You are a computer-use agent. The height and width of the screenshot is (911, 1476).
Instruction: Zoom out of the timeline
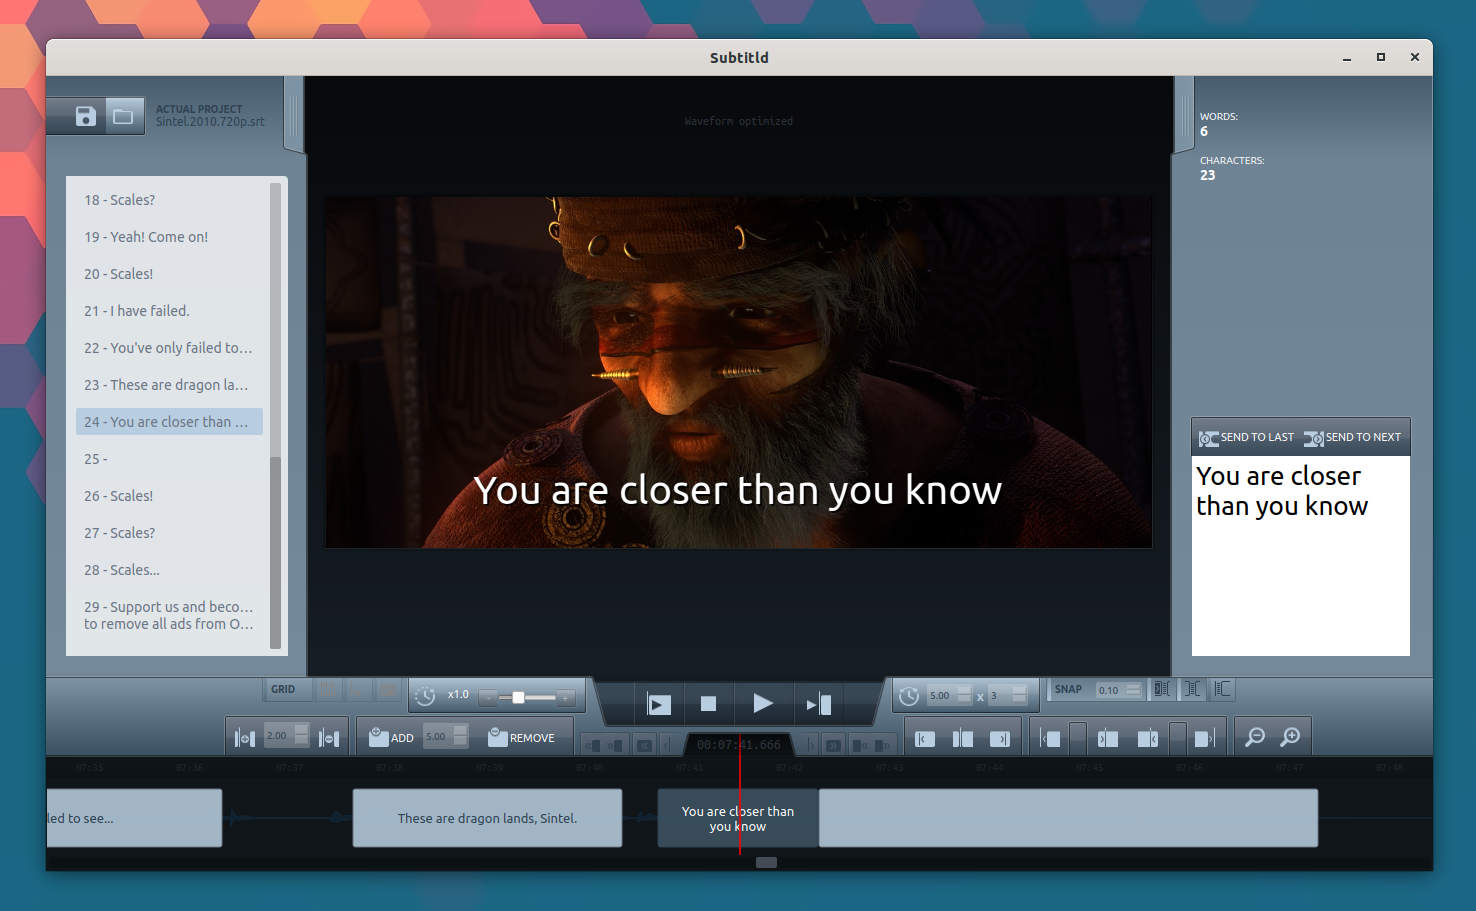click(x=1254, y=736)
